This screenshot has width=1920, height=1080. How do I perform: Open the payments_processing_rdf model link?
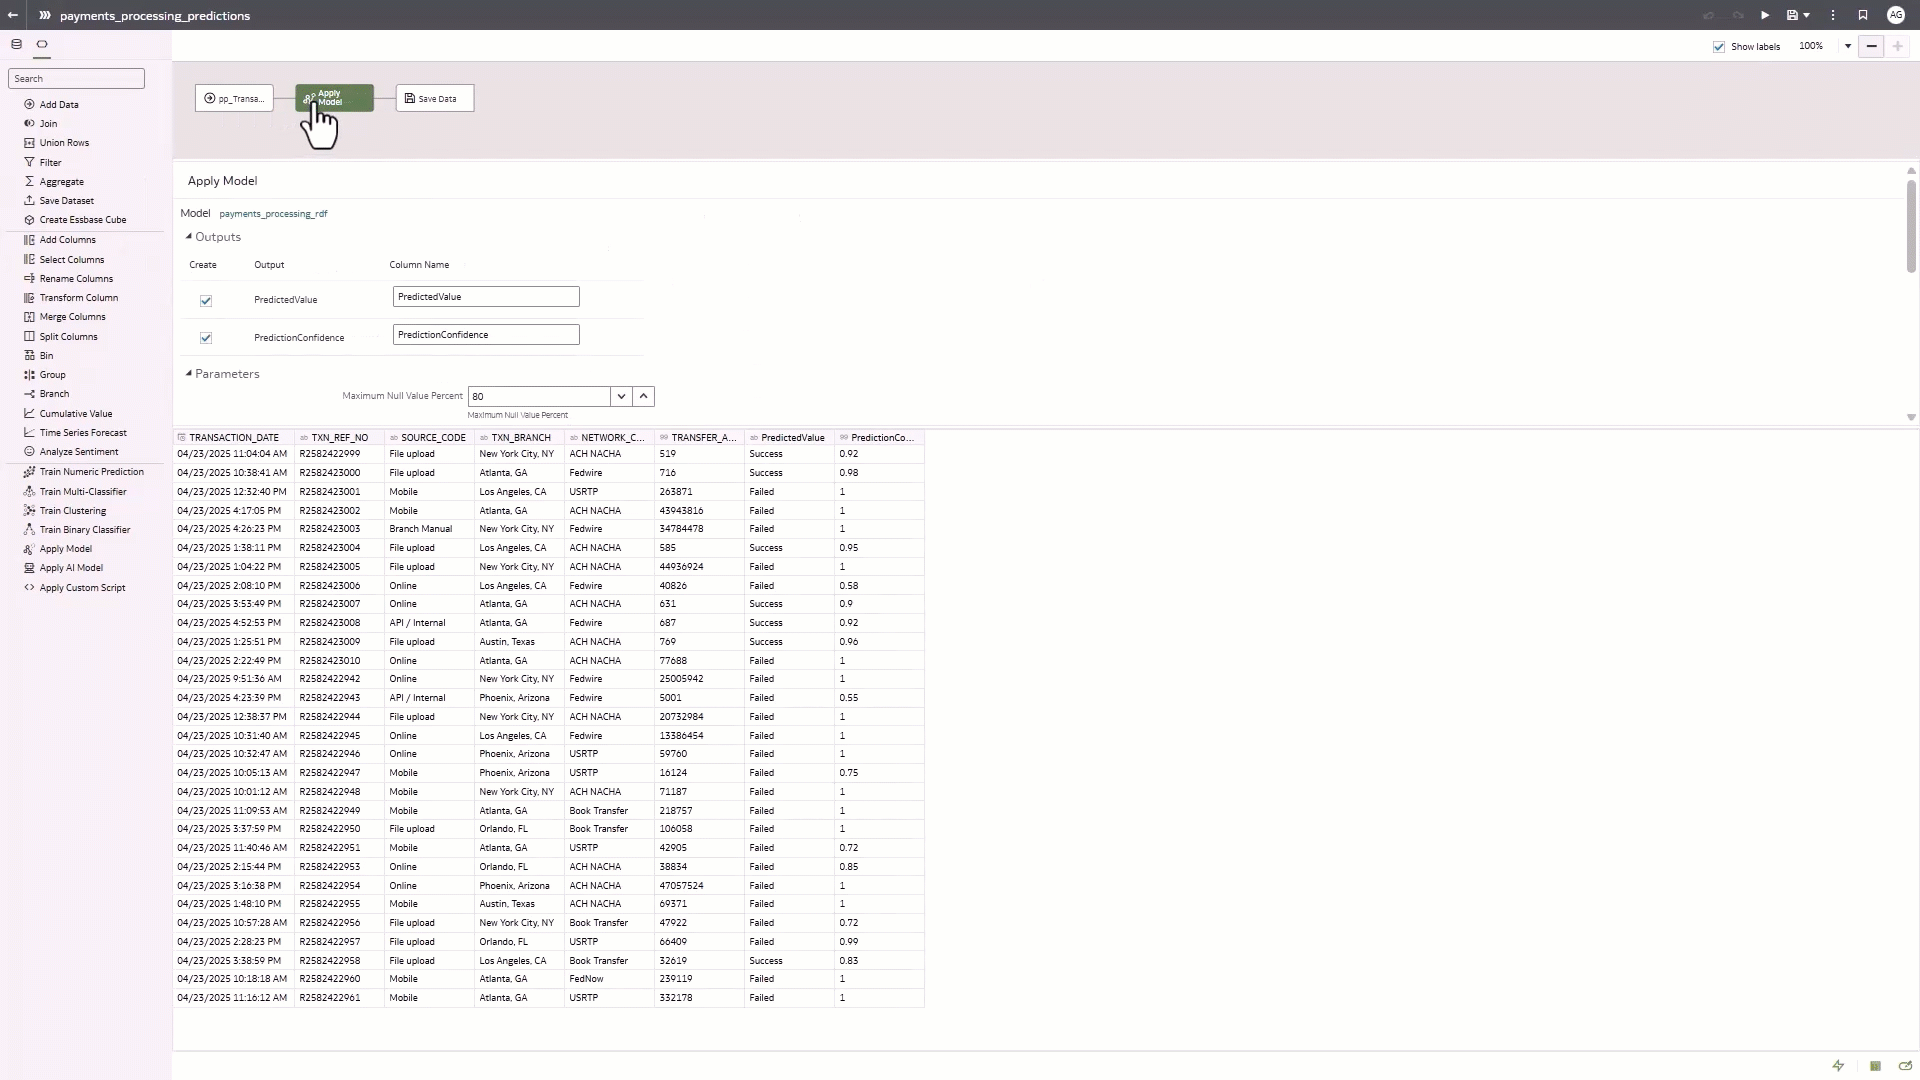click(272, 213)
